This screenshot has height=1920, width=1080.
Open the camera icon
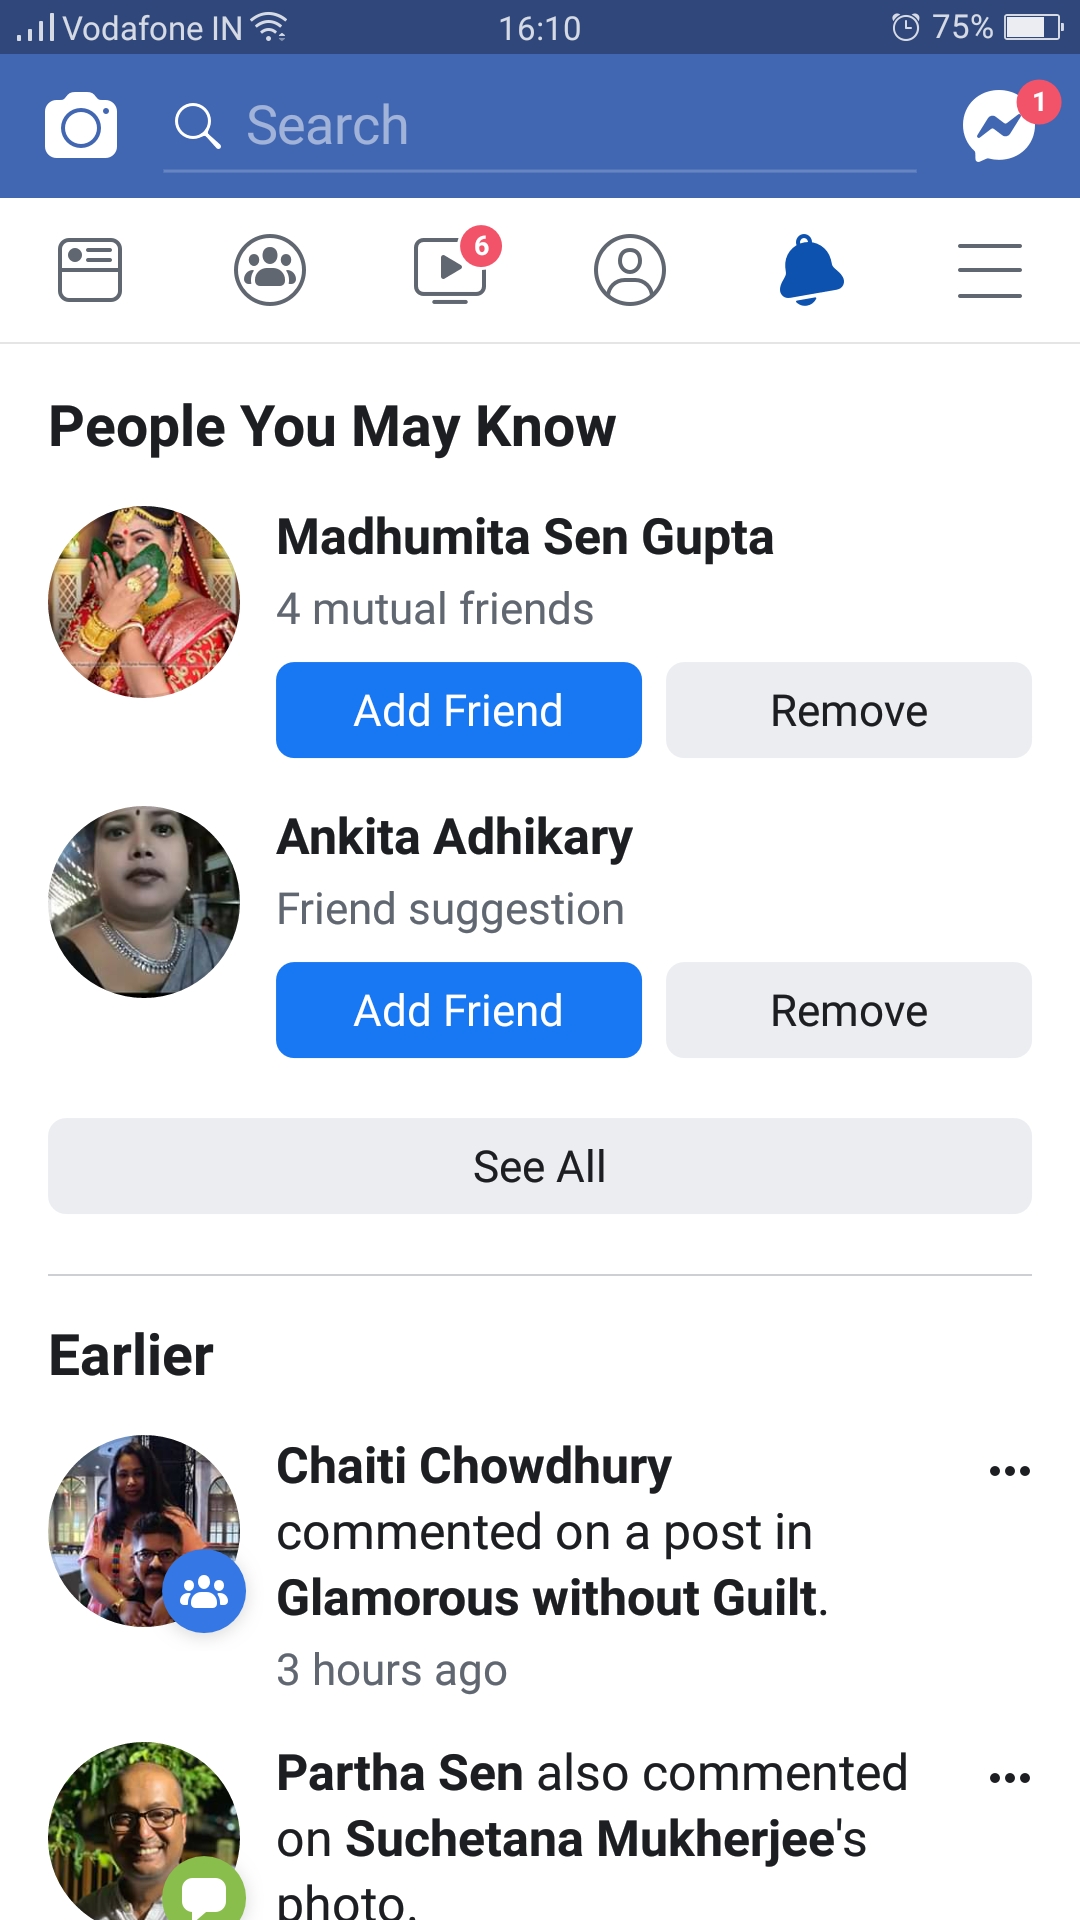point(81,126)
